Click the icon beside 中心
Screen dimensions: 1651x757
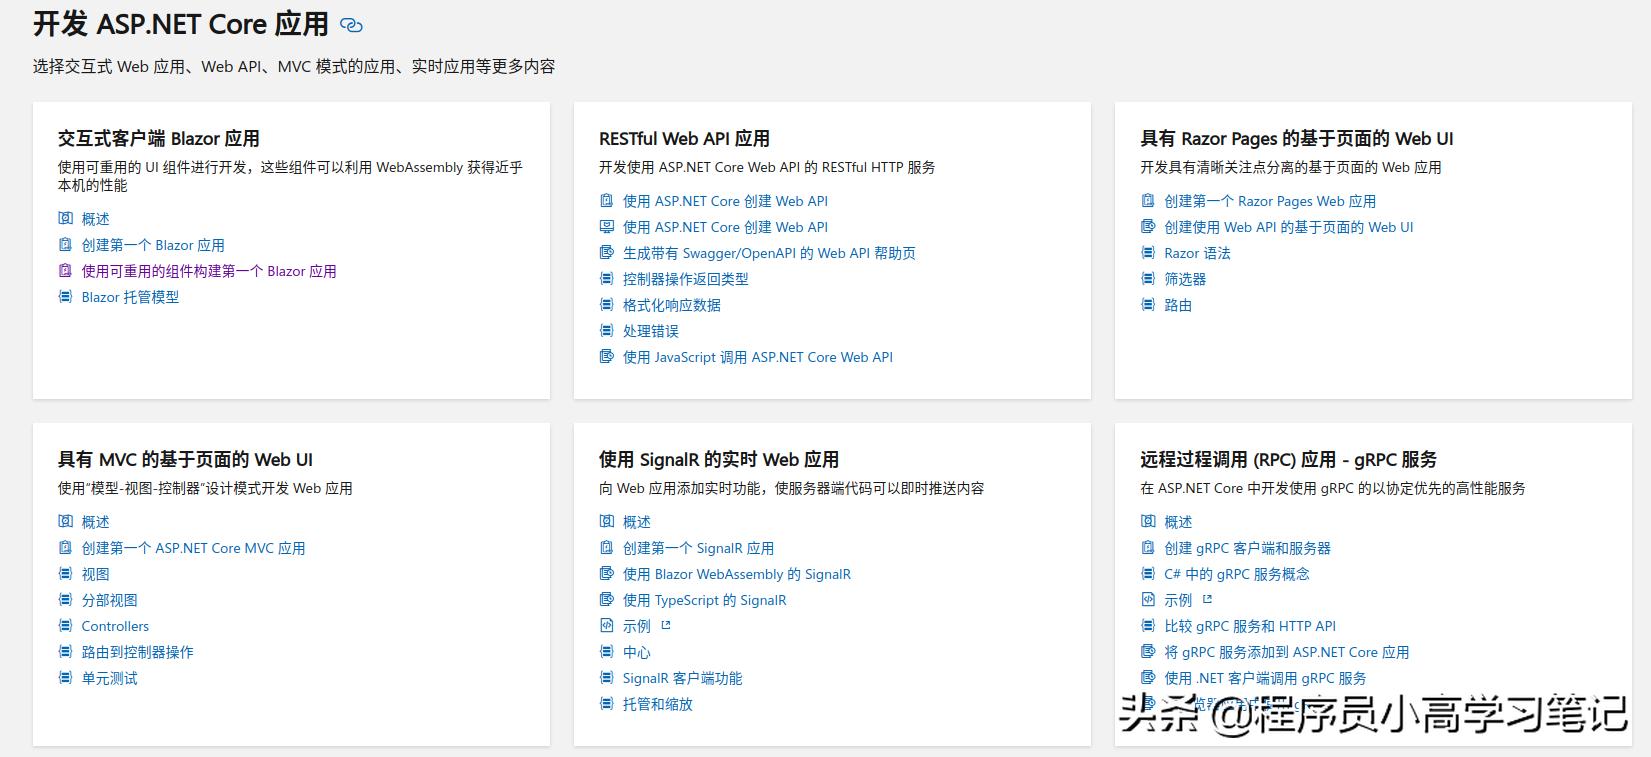click(x=606, y=651)
